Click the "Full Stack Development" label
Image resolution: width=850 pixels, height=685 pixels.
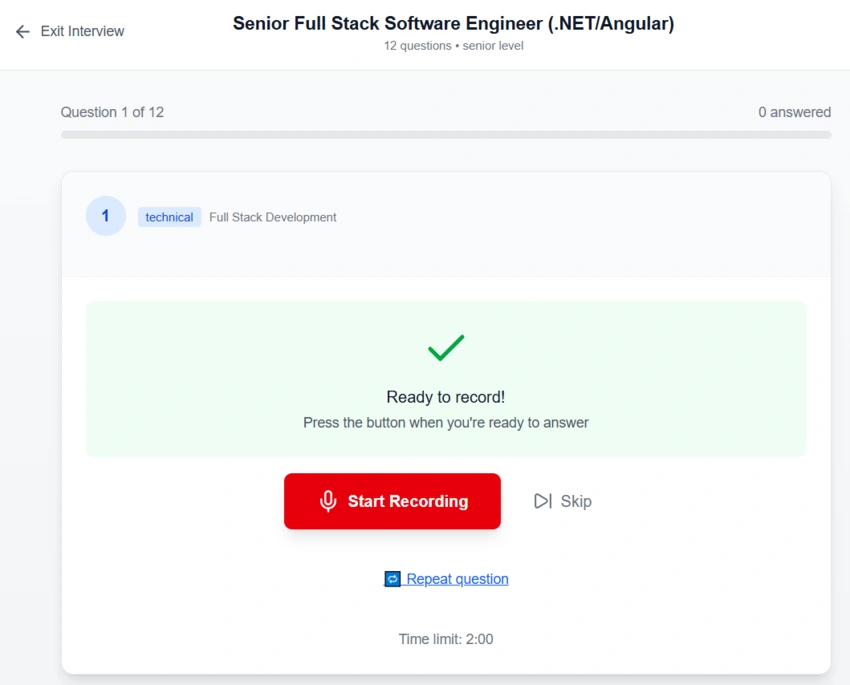pyautogui.click(x=273, y=217)
